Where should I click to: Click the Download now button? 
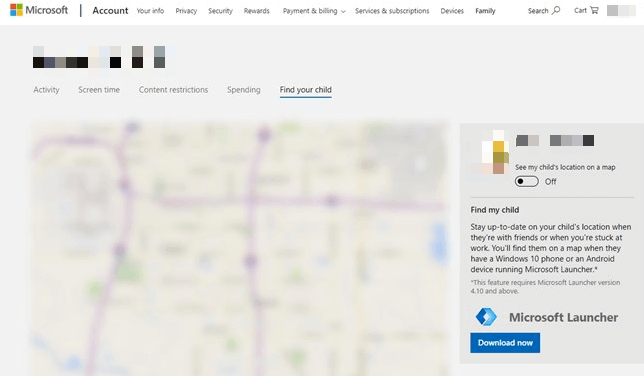tap(505, 343)
